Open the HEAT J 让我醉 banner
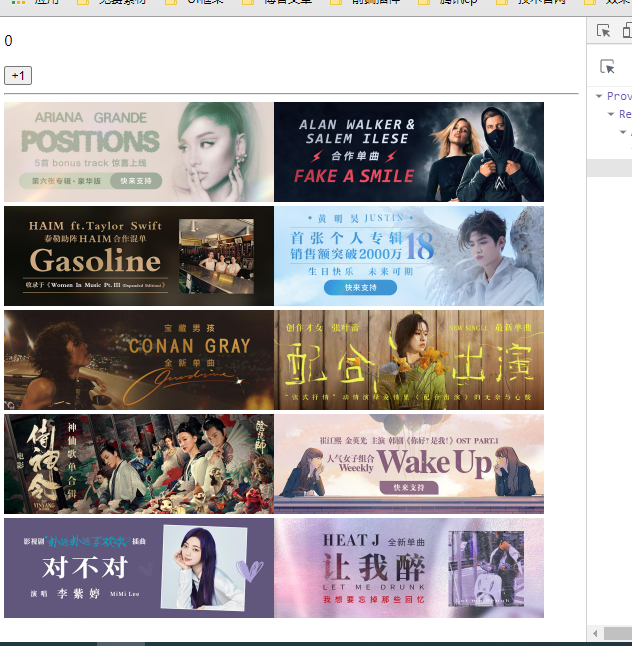Viewport: 632px width, 646px height. 409,568
